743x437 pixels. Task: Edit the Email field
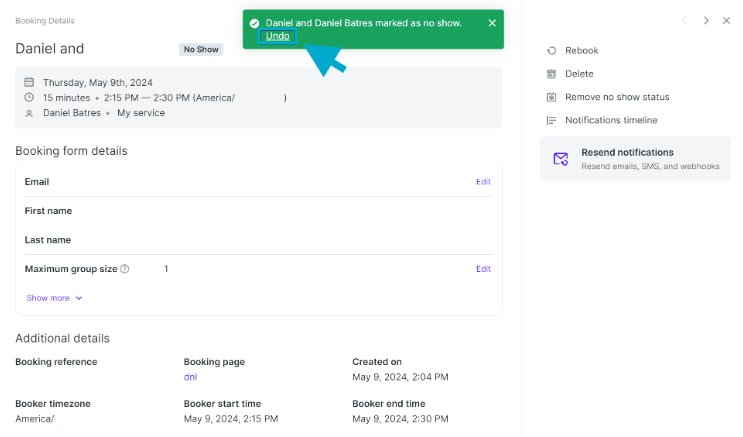coord(483,182)
